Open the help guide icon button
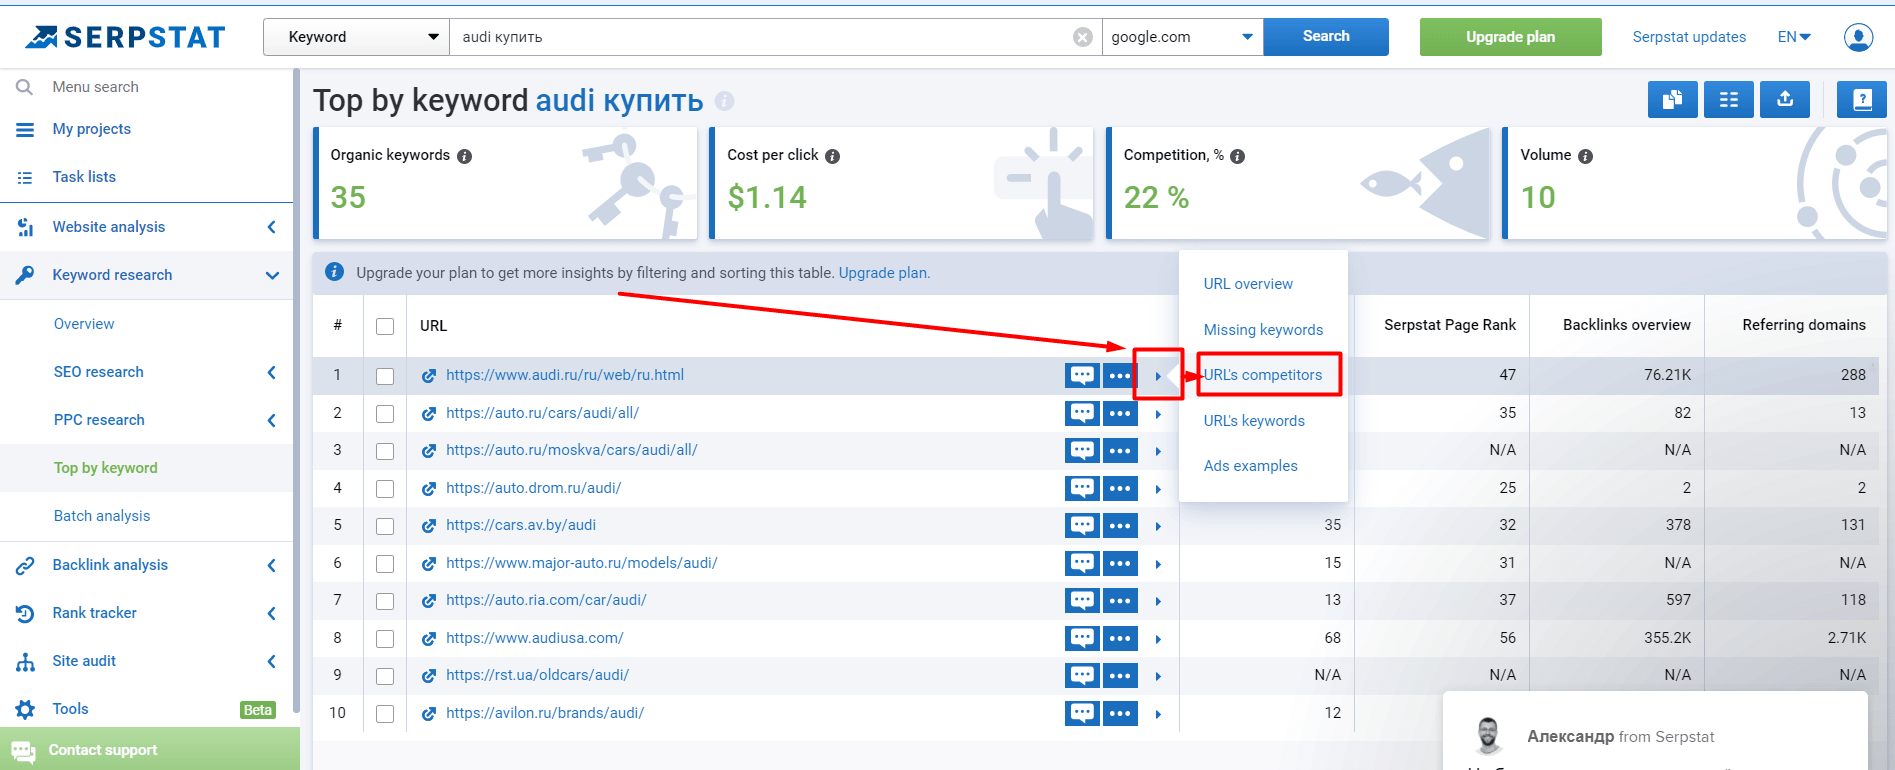Viewport: 1895px width, 770px height. (x=1861, y=100)
